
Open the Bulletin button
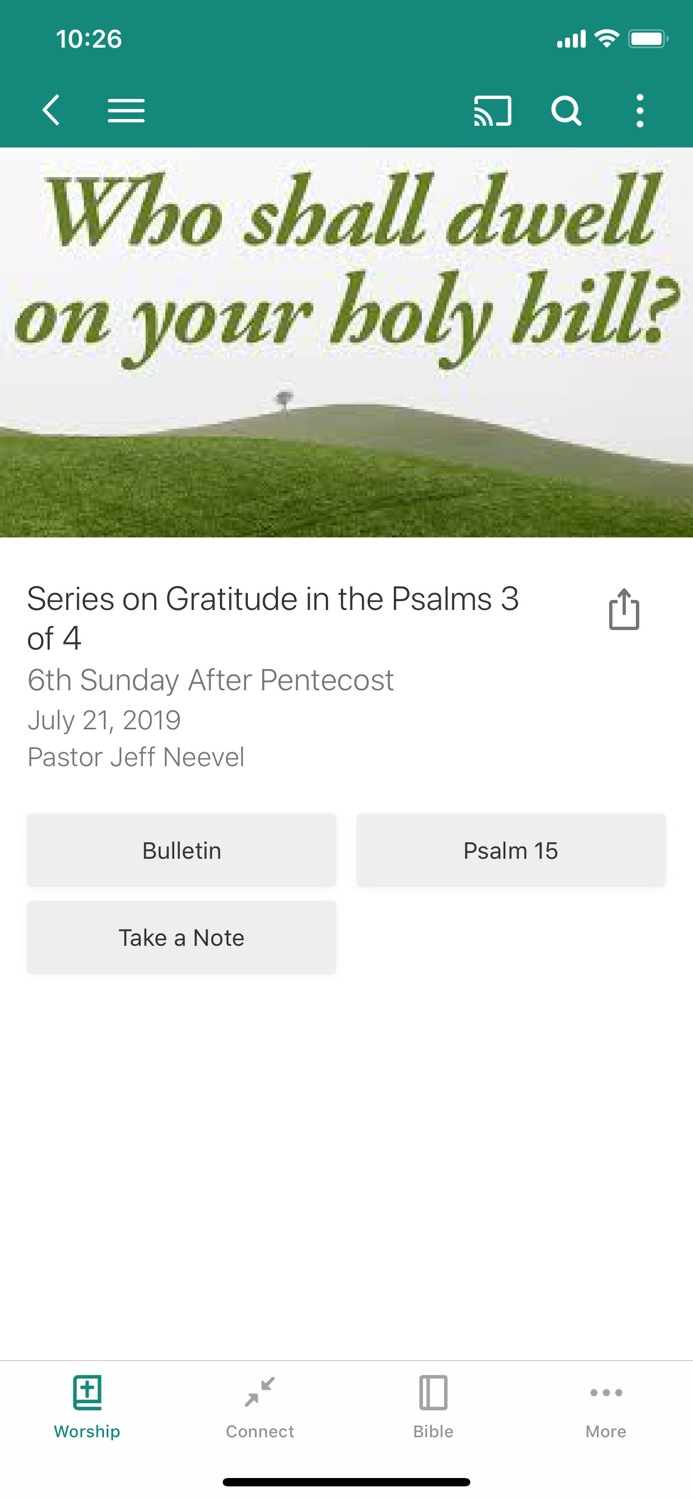tap(181, 850)
